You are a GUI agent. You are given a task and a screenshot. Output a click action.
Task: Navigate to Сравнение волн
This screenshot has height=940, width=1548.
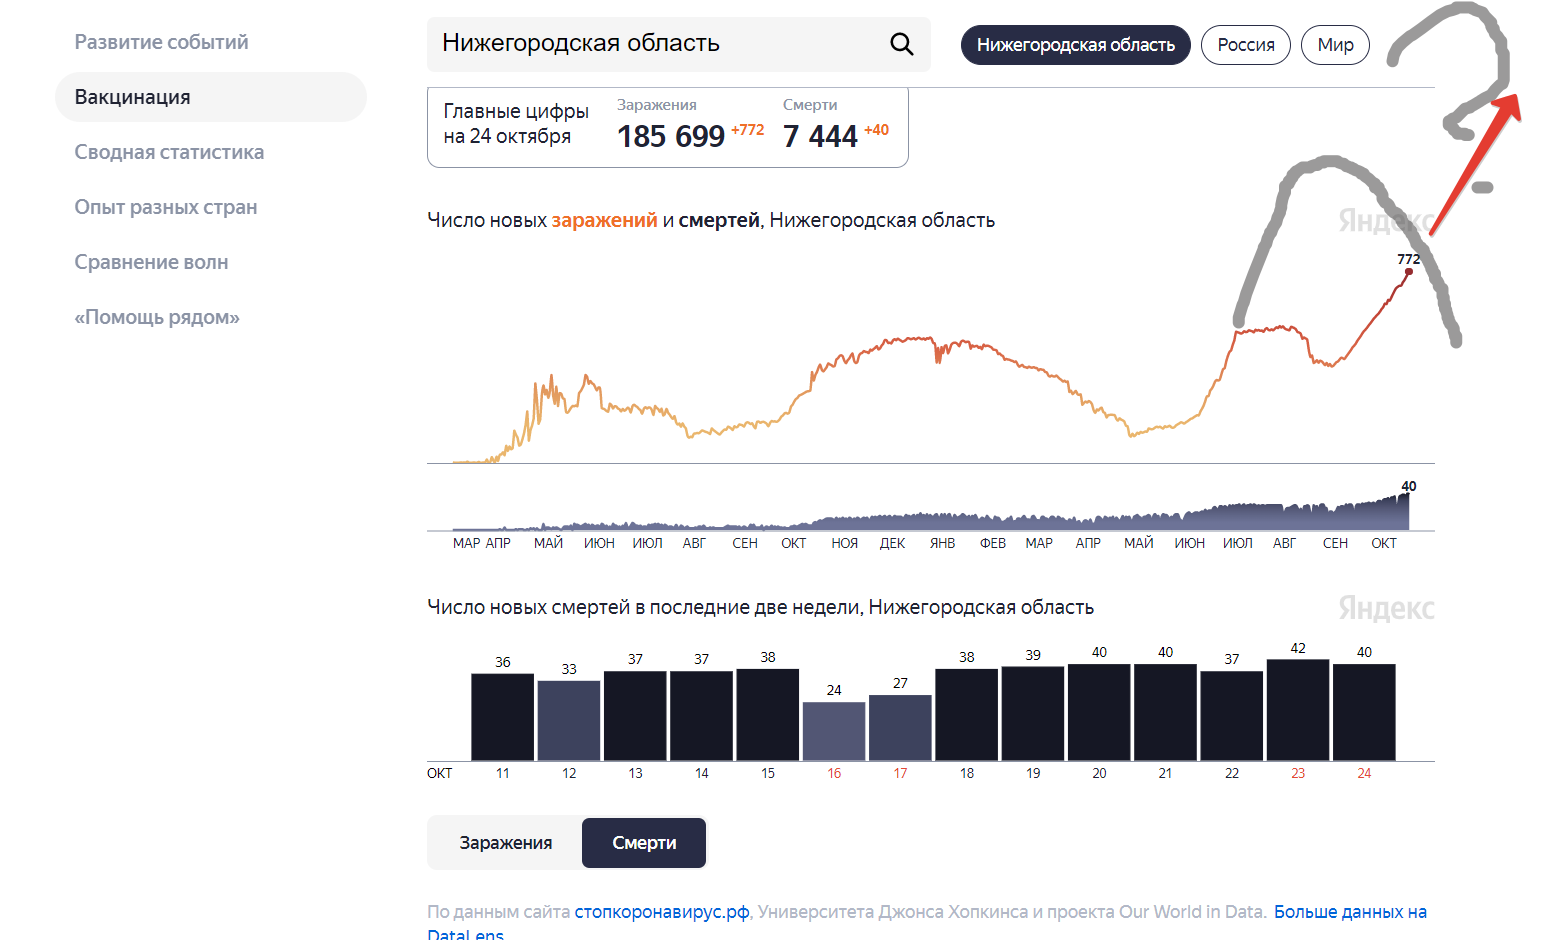click(x=151, y=262)
